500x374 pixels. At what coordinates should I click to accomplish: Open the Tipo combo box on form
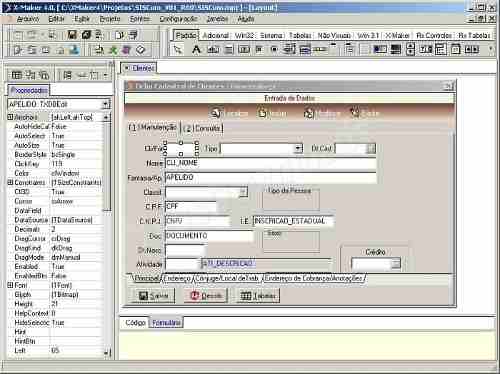(299, 148)
